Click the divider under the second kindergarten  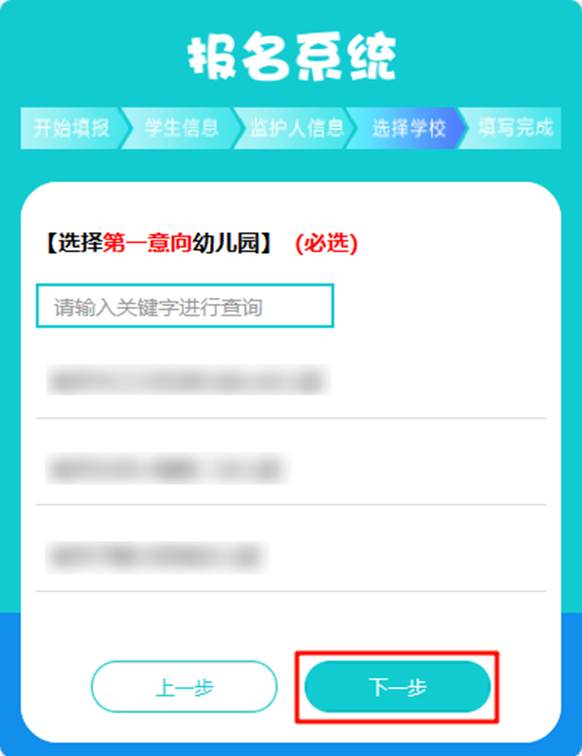(x=291, y=505)
